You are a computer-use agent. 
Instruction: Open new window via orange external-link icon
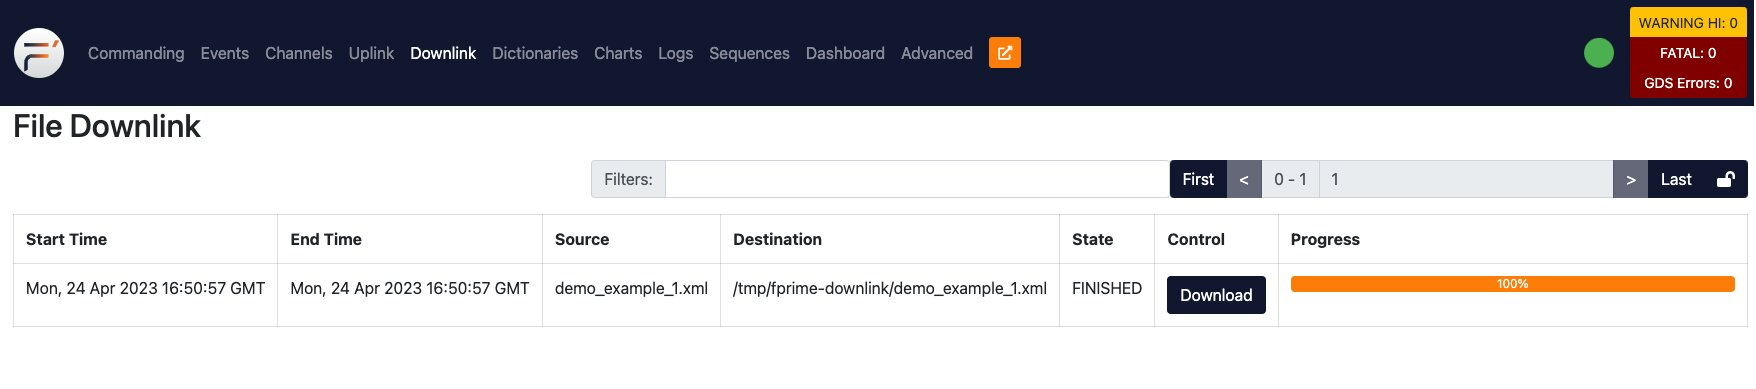[1005, 53]
